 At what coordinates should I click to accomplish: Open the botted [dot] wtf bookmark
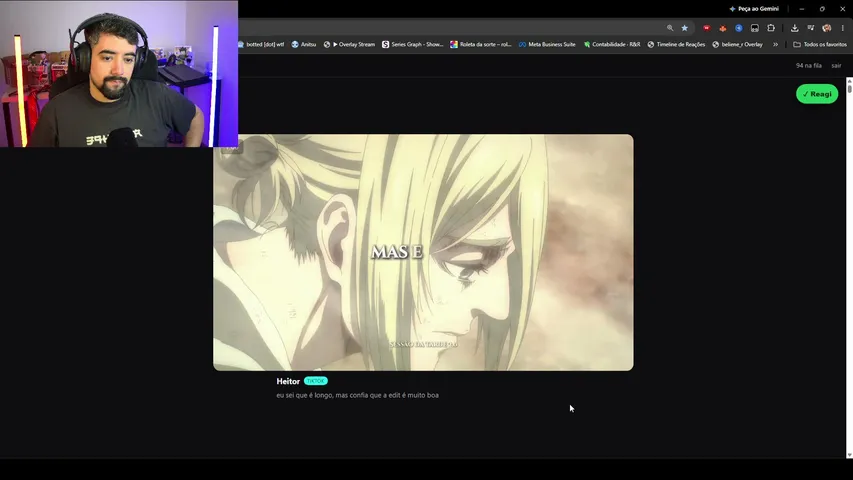tap(261, 45)
